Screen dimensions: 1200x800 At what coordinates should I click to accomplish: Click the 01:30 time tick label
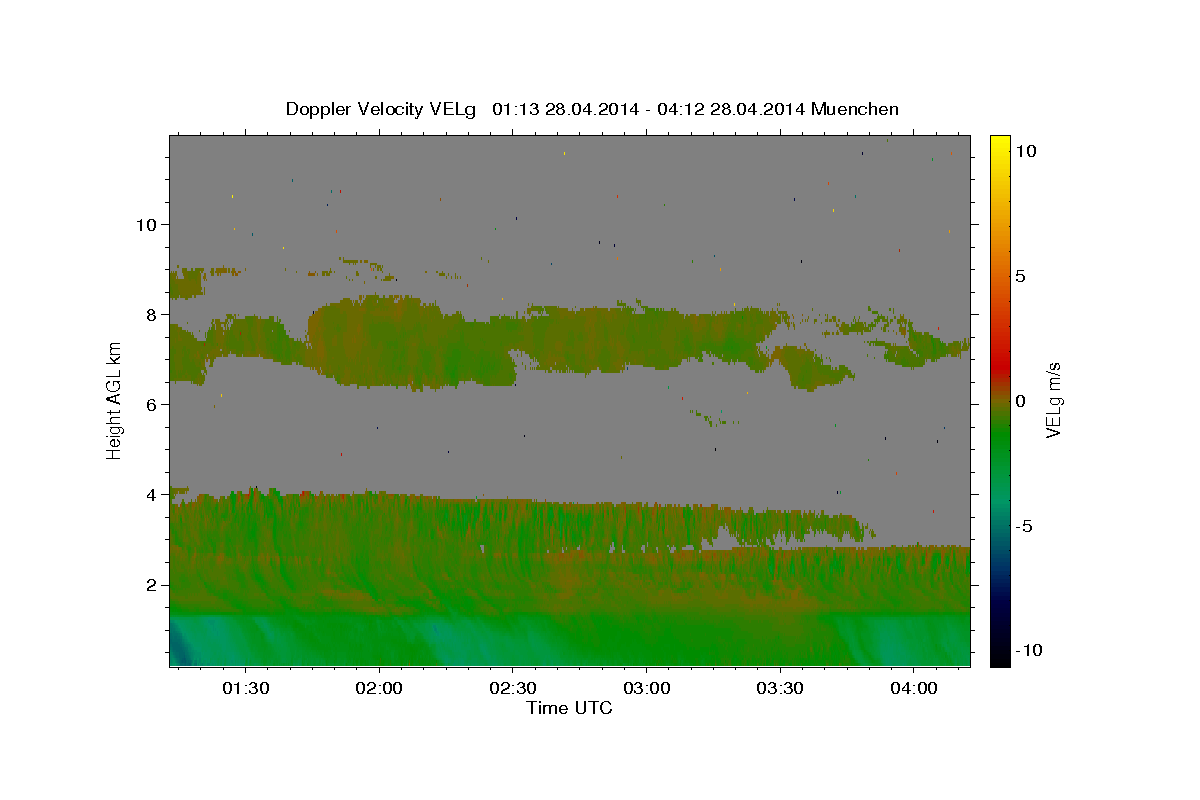pyautogui.click(x=246, y=689)
